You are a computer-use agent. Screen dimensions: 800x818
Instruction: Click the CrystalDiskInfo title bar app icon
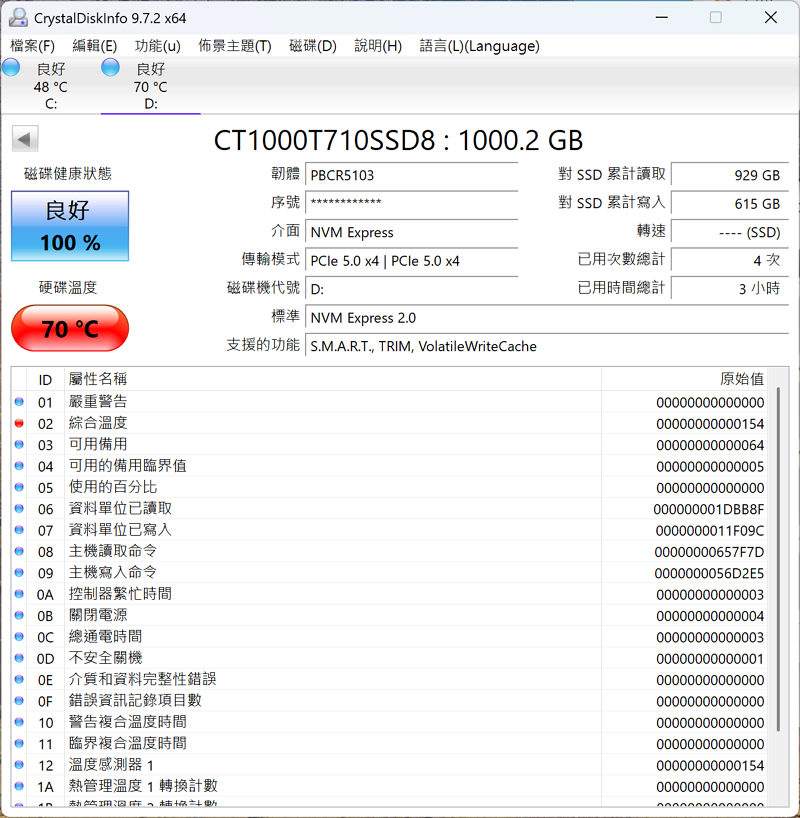(18, 18)
